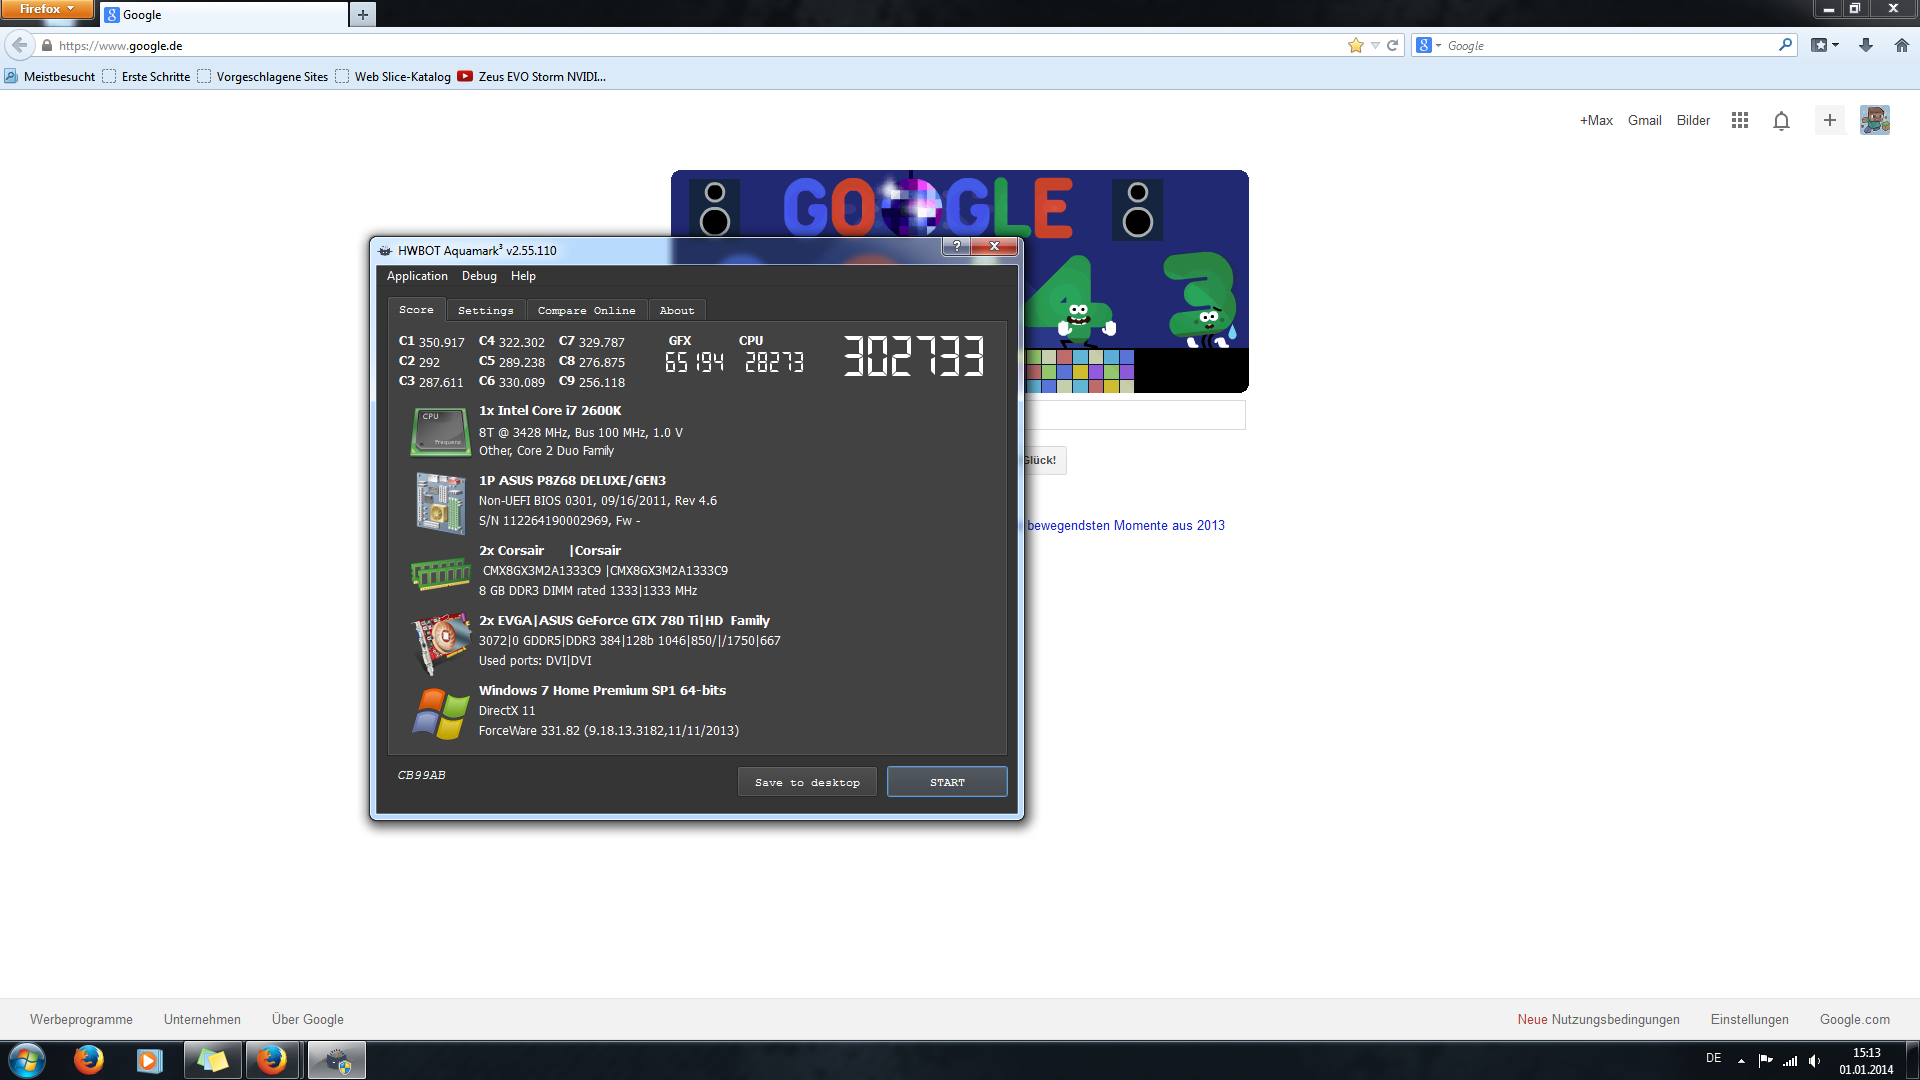Bookmark this page with the star icon
The image size is (1920, 1080).
[x=1356, y=45]
